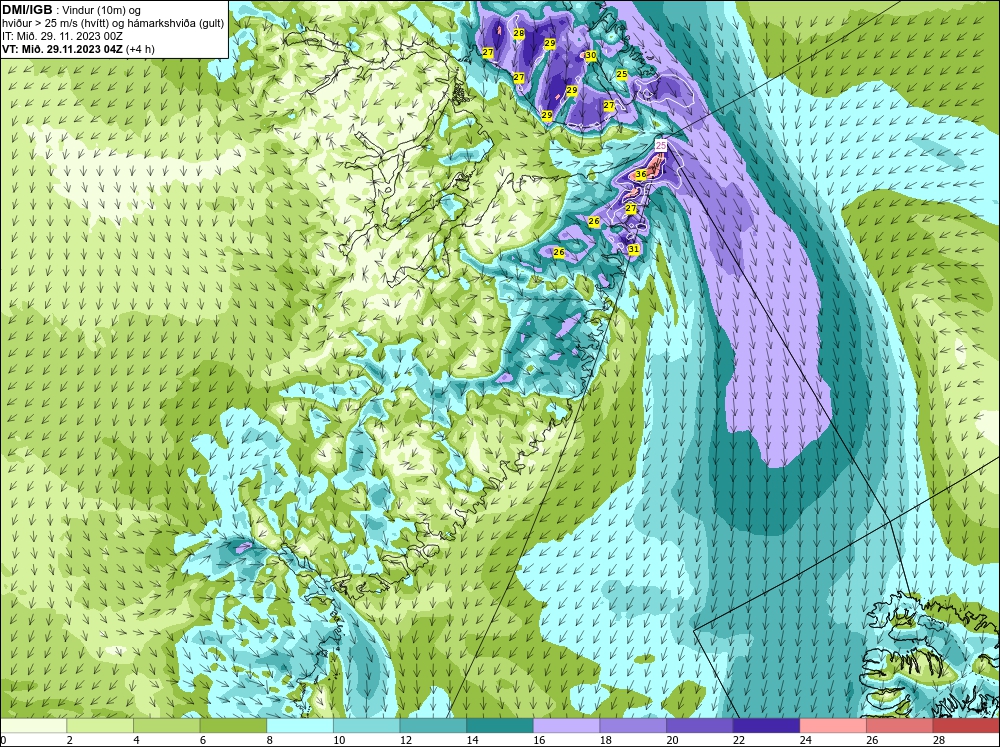
Task: Click the legend tick value '10'
Action: click(x=339, y=740)
